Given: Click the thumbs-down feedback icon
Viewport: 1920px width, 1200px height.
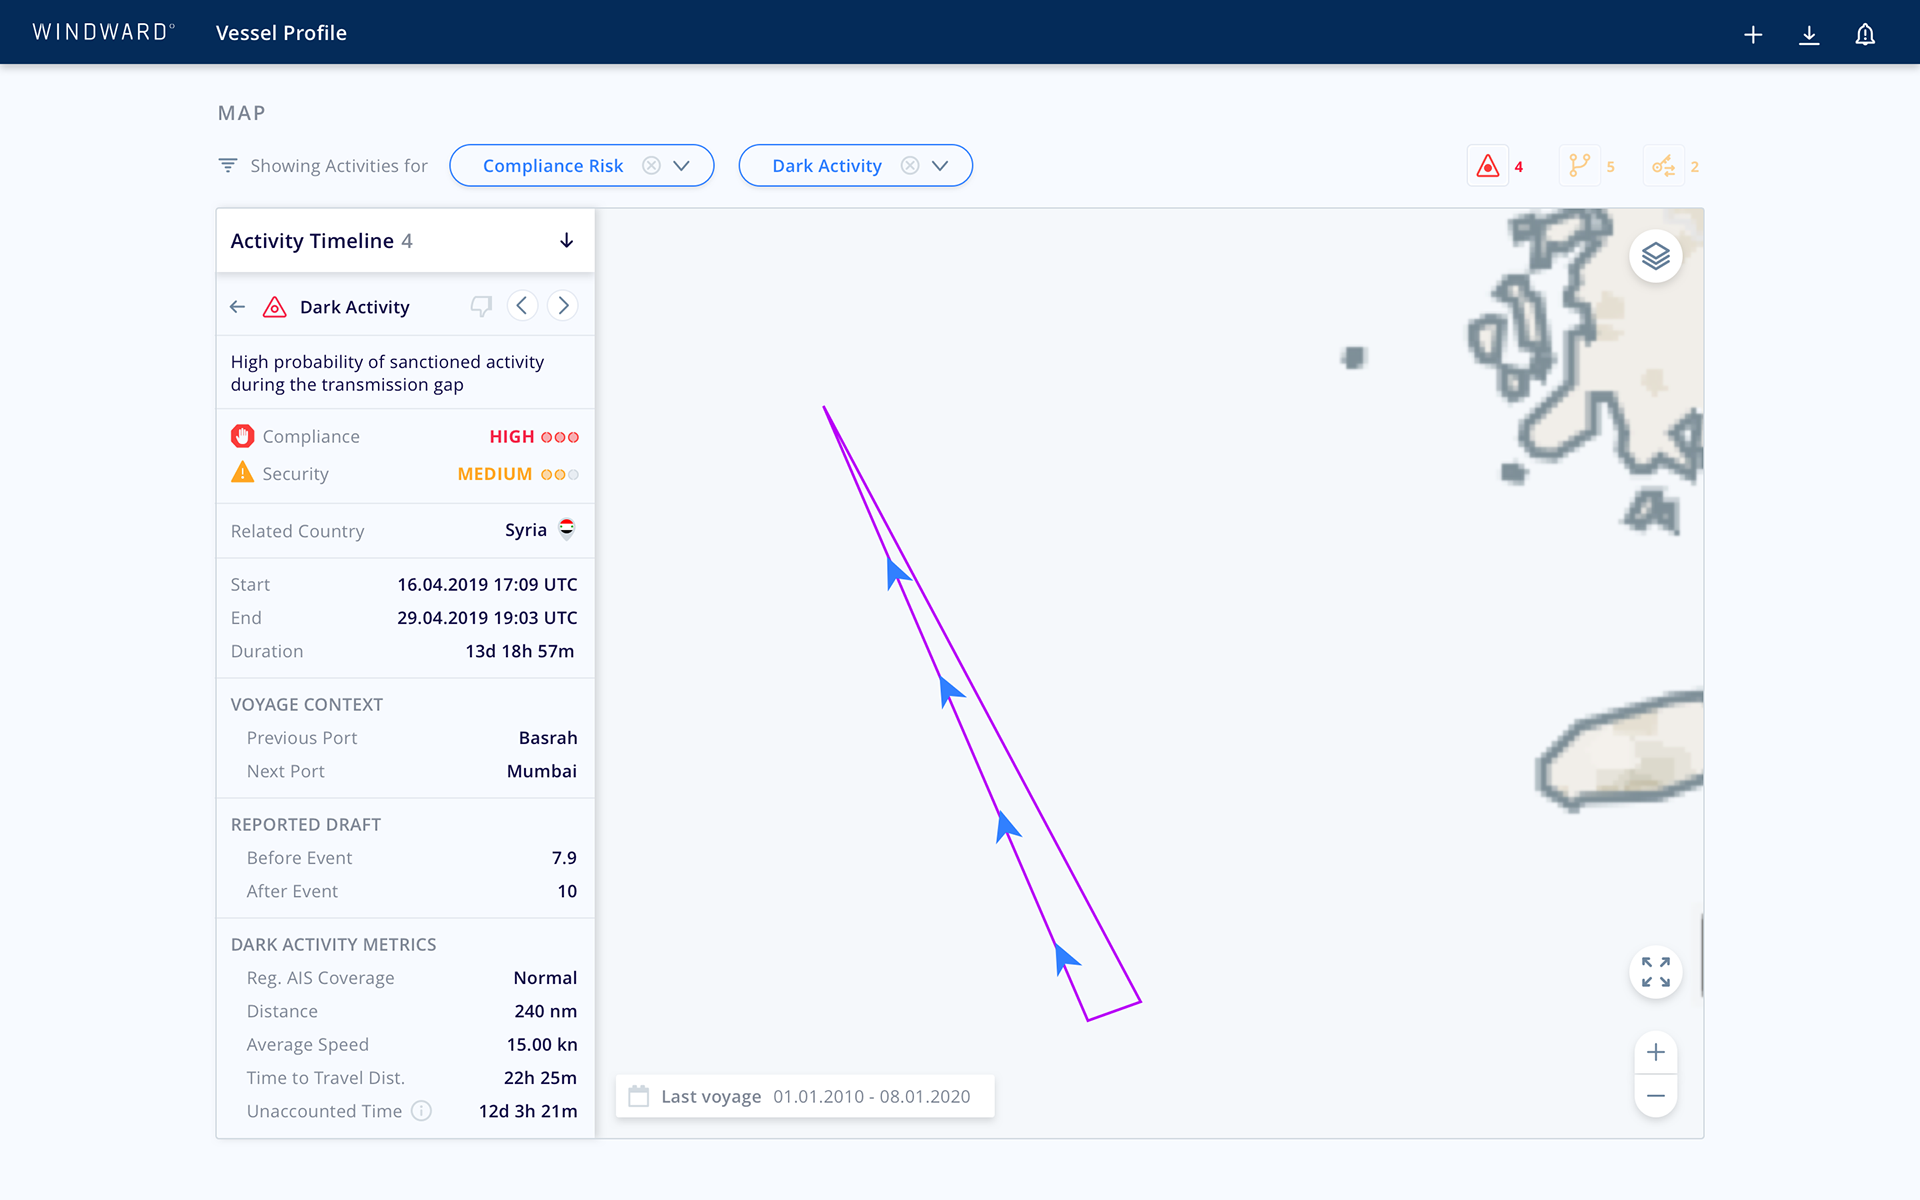Looking at the screenshot, I should (x=481, y=306).
